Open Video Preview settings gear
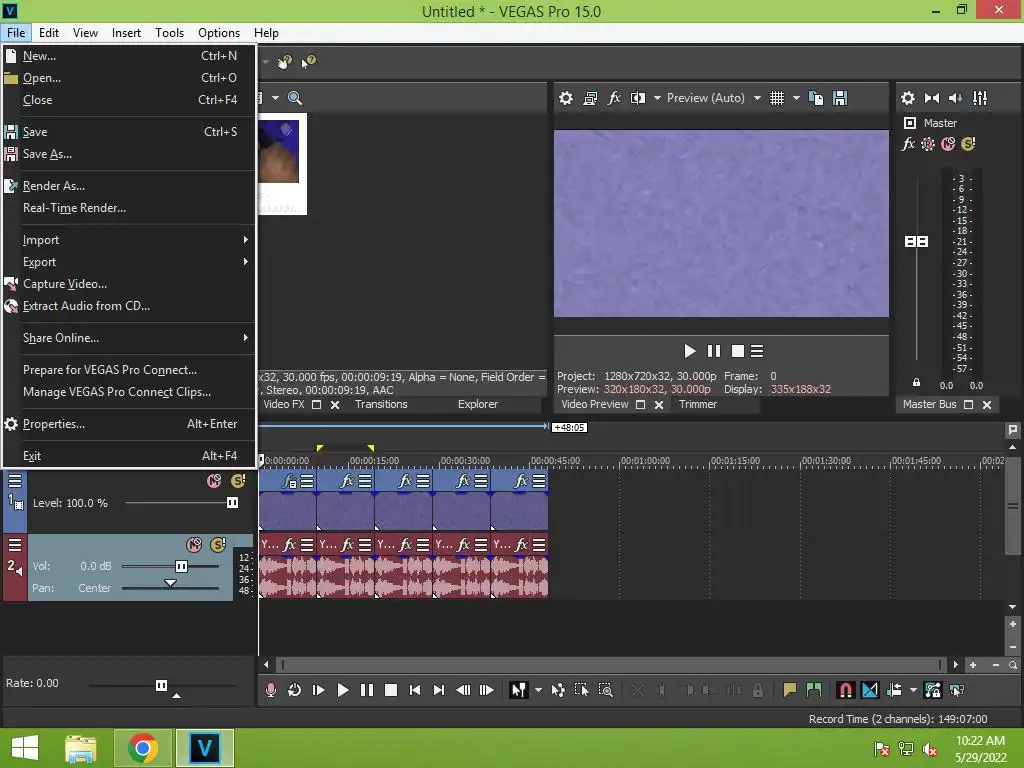 (566, 98)
